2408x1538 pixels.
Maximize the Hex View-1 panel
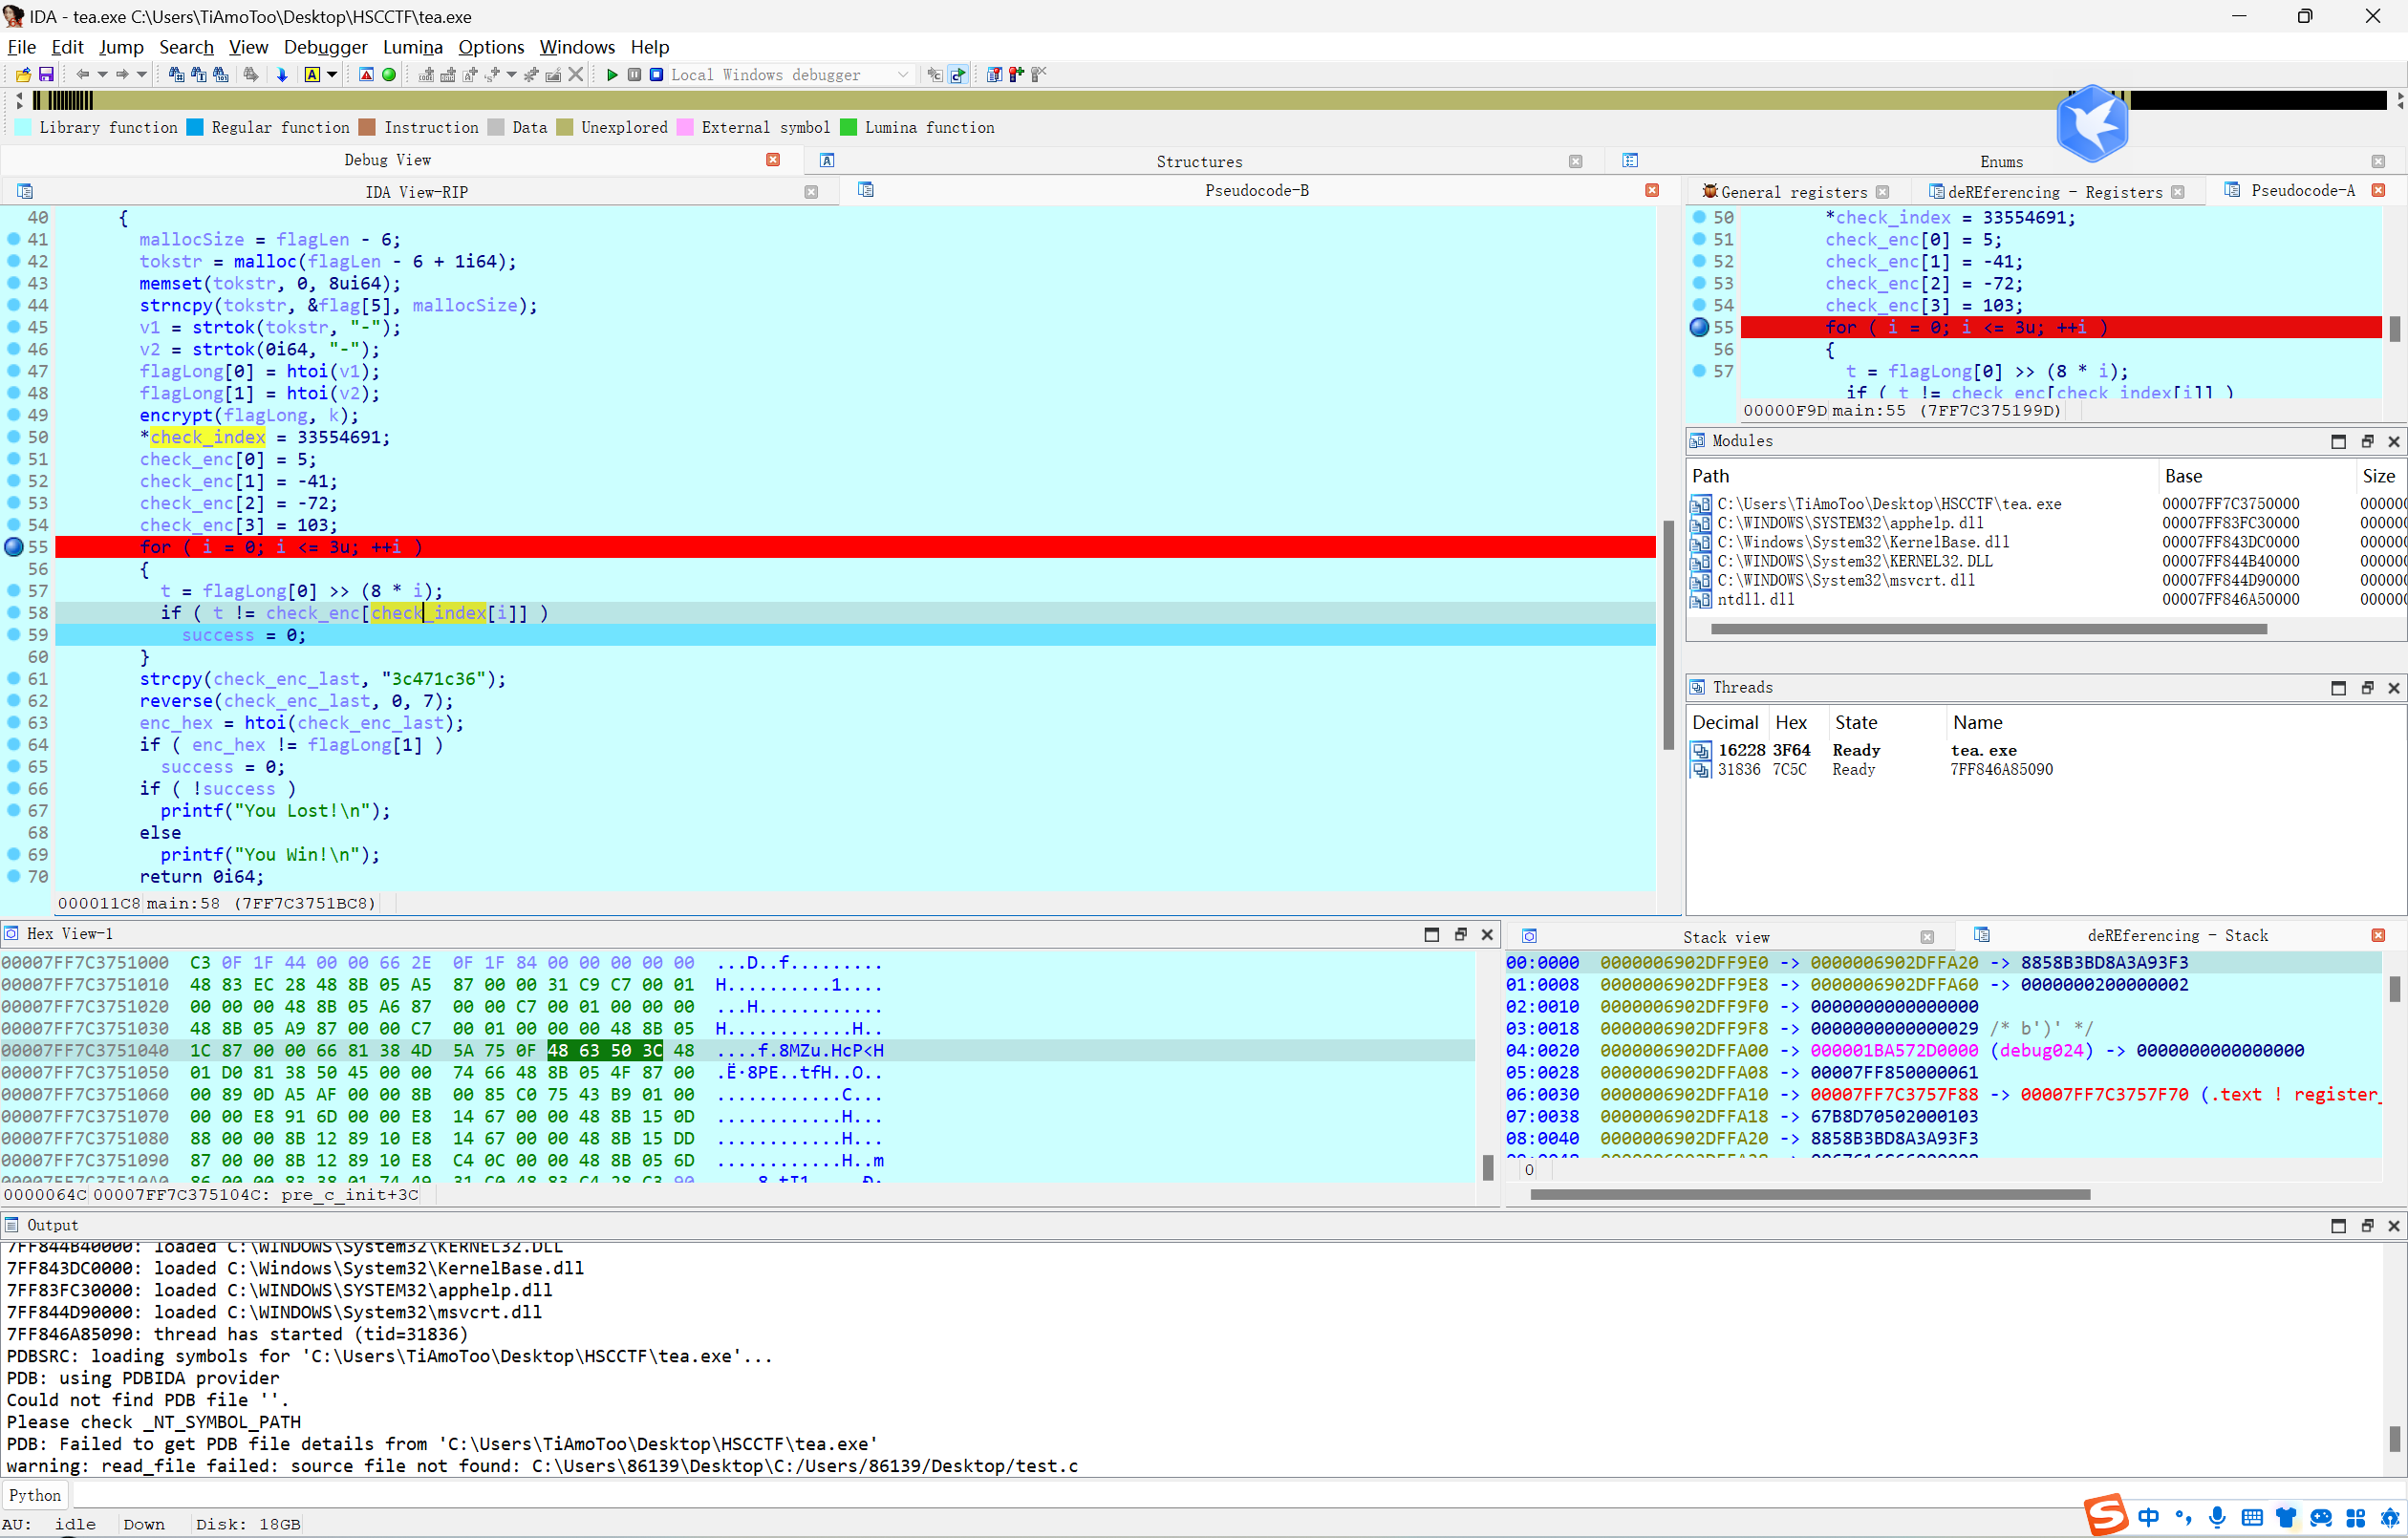pos(1431,934)
